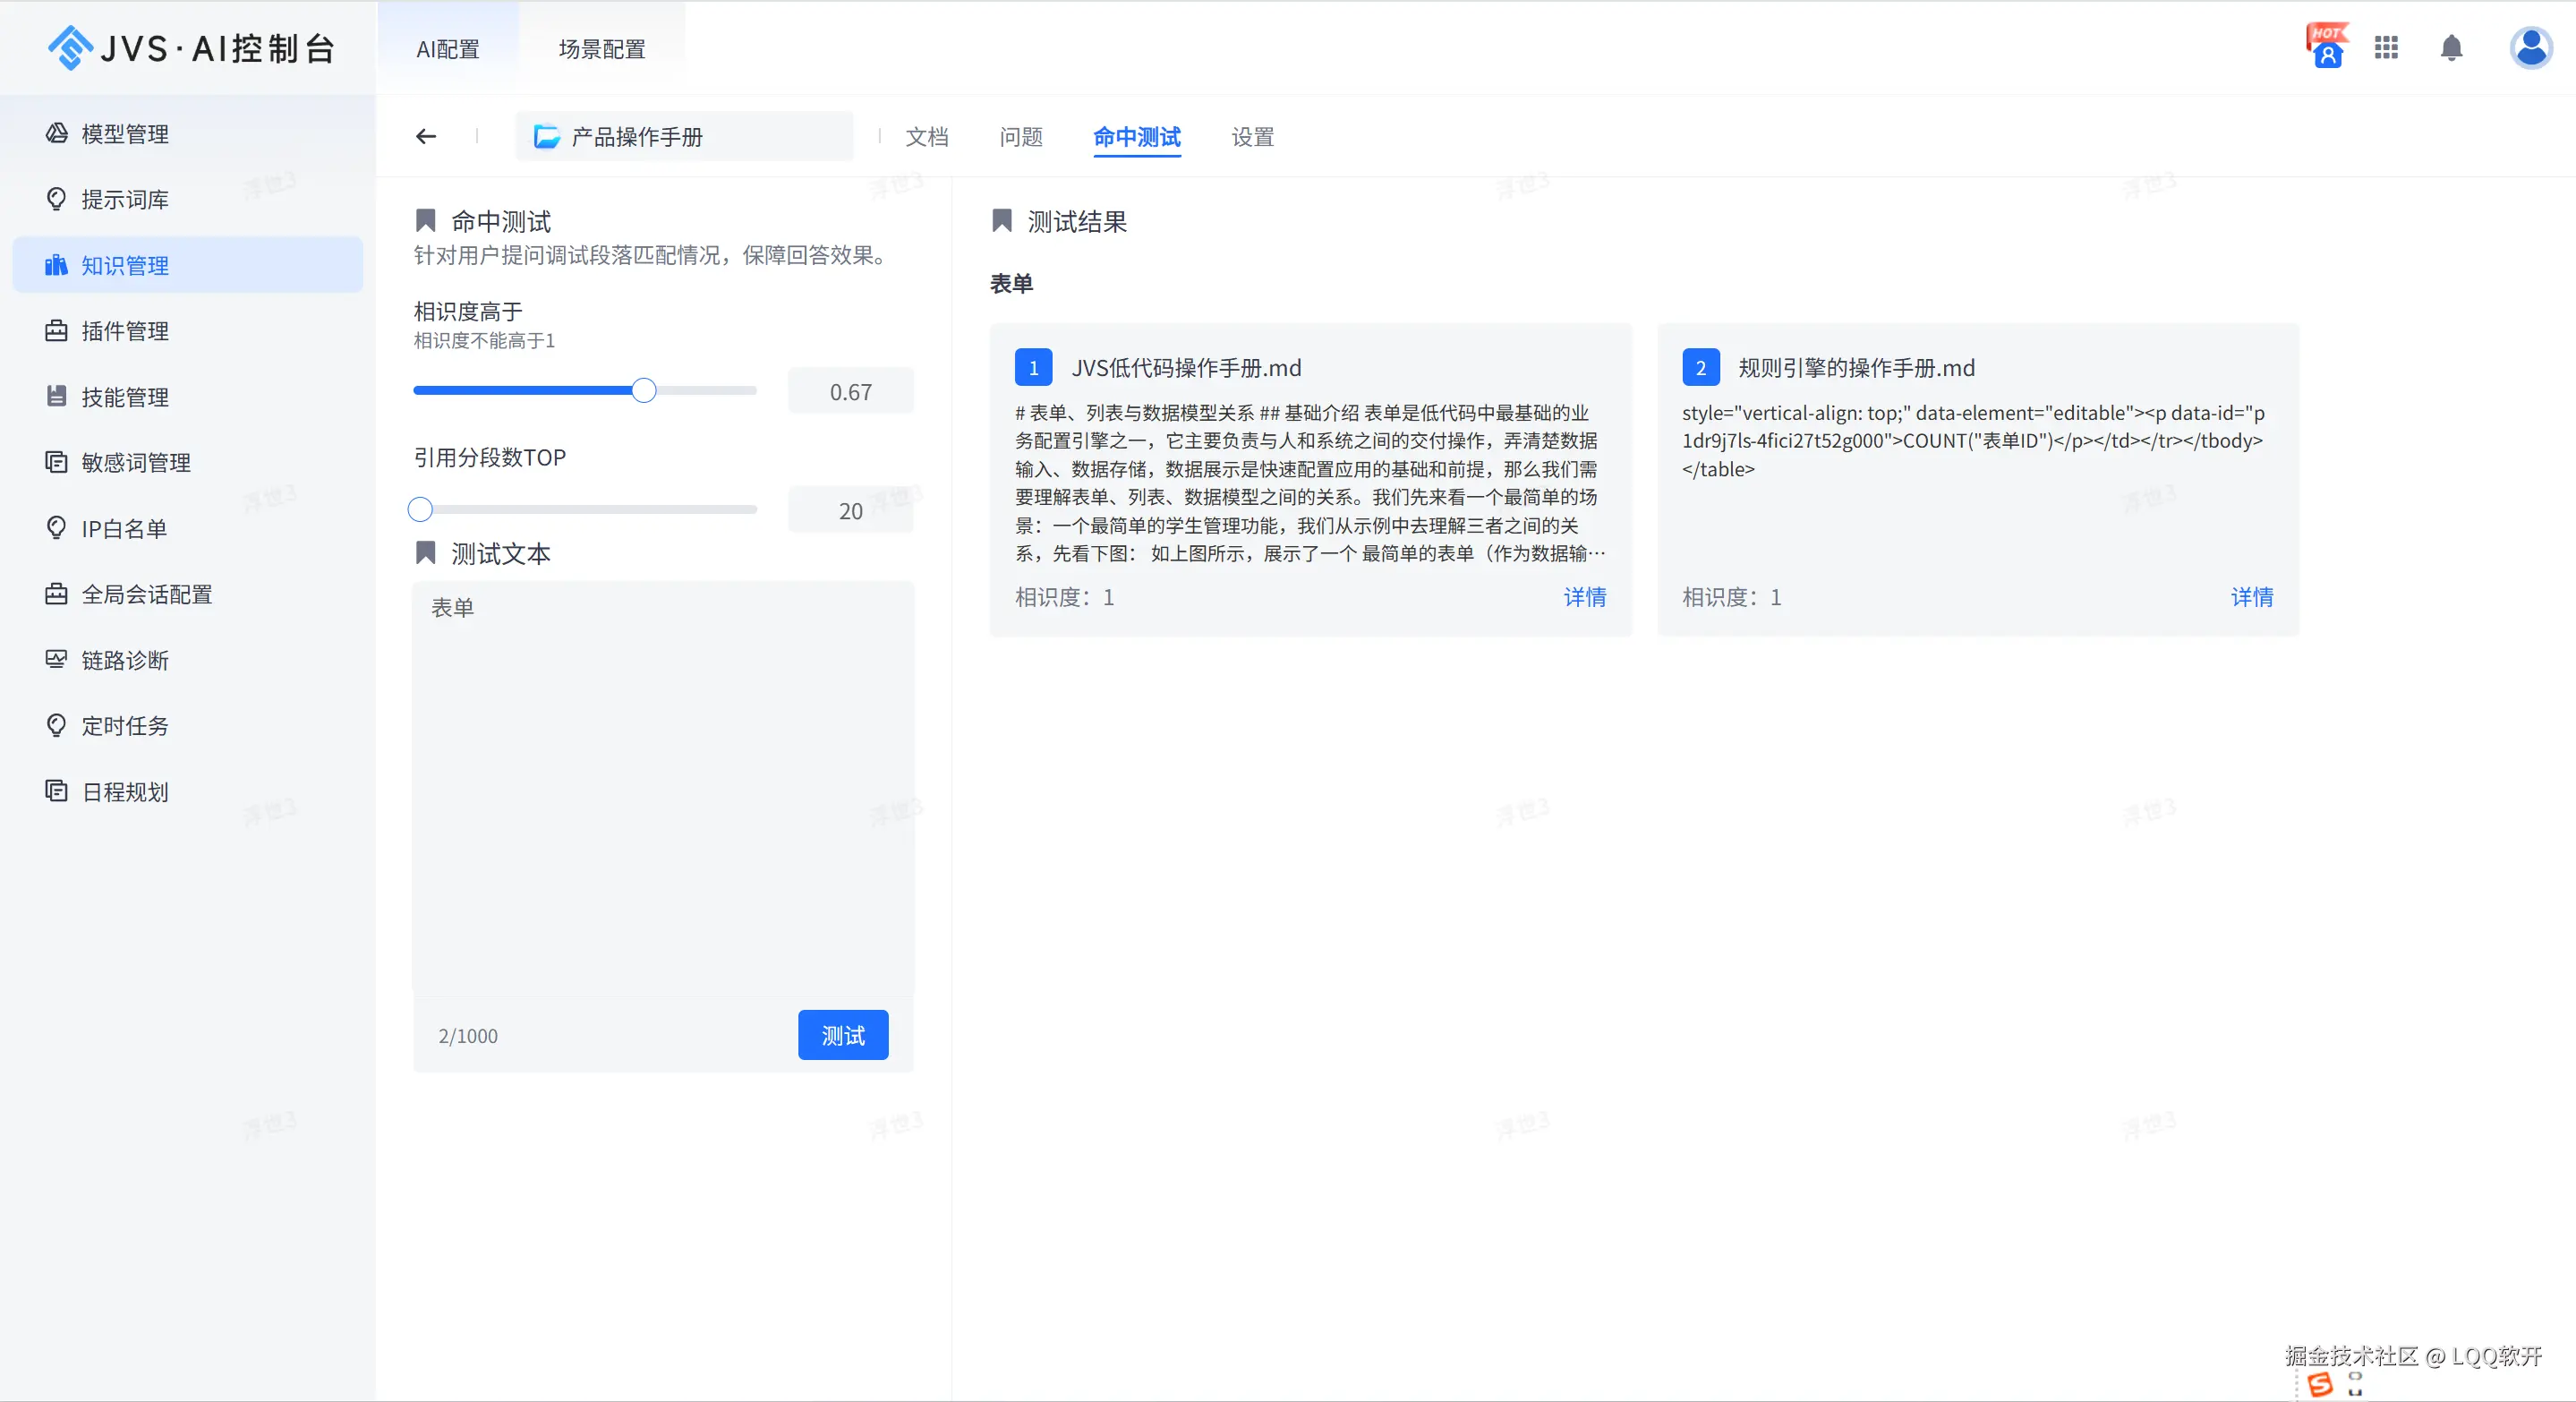The width and height of the screenshot is (2576, 1402).
Task: Click the 0.67 similarity value field
Action: pos(850,392)
